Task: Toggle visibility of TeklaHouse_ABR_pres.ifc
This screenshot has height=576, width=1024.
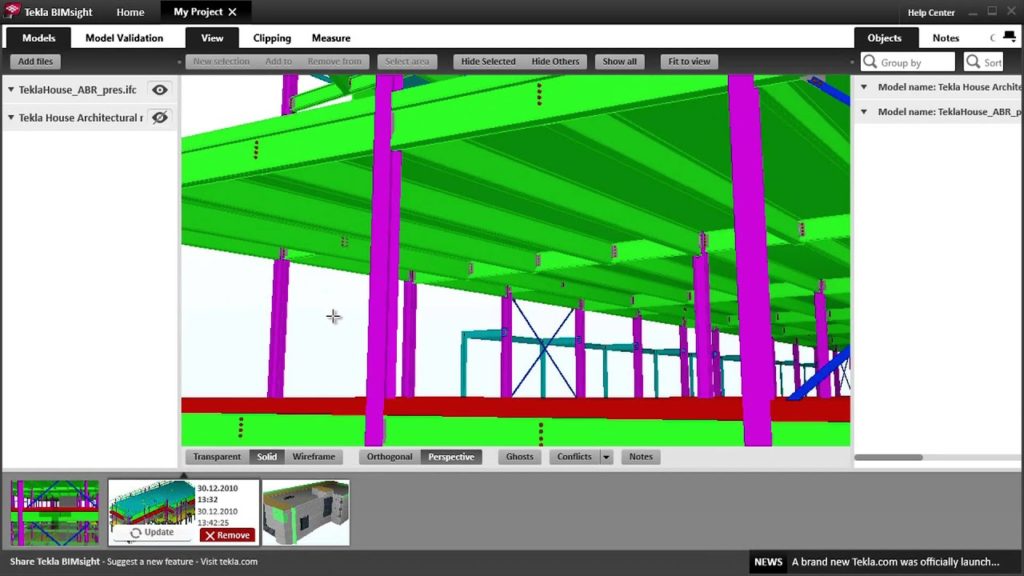Action: [159, 89]
